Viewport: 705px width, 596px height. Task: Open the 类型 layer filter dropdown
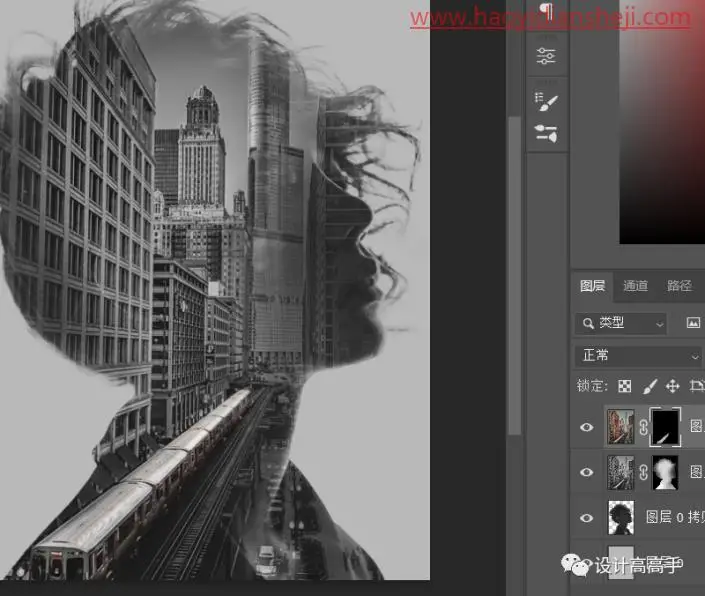click(621, 323)
